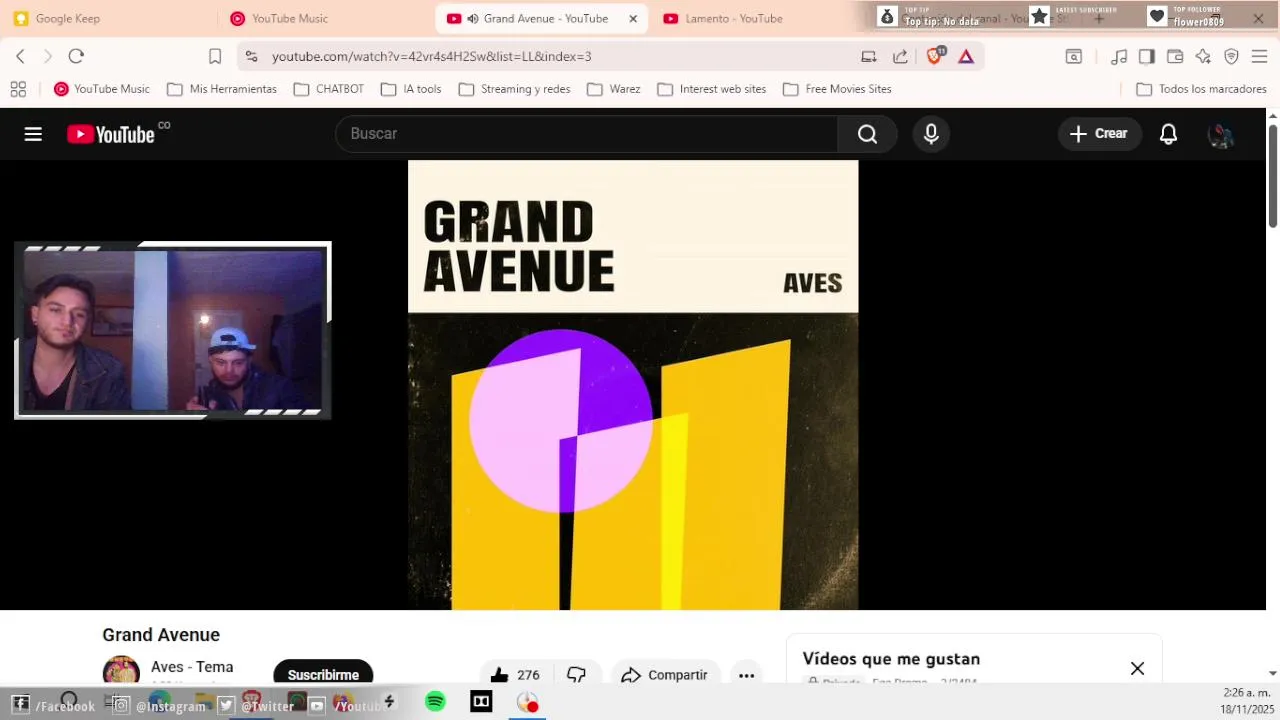The width and height of the screenshot is (1280, 720).
Task: Click the Crear button
Action: pyautogui.click(x=1099, y=134)
